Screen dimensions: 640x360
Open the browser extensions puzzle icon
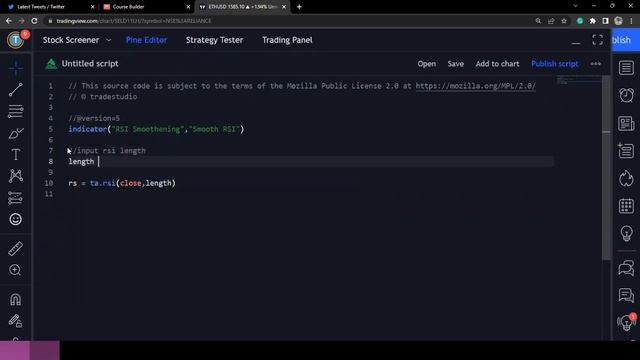[x=593, y=21]
